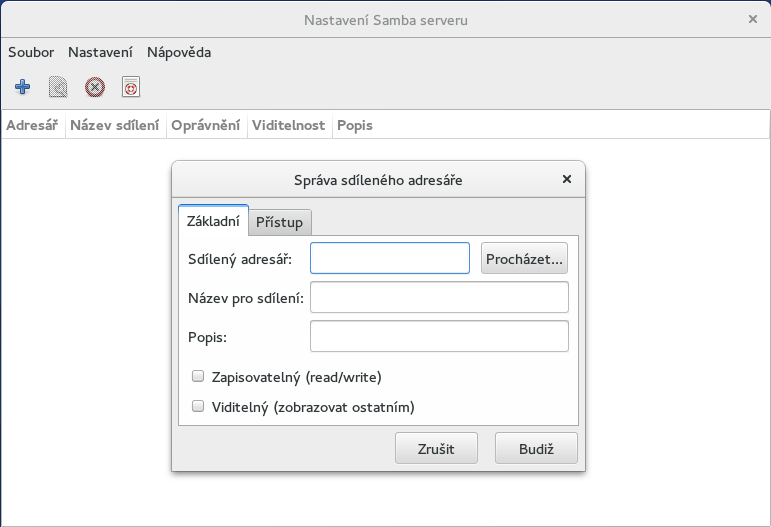Focus the Sdílený adresář text field
771x527 pixels.
390,258
